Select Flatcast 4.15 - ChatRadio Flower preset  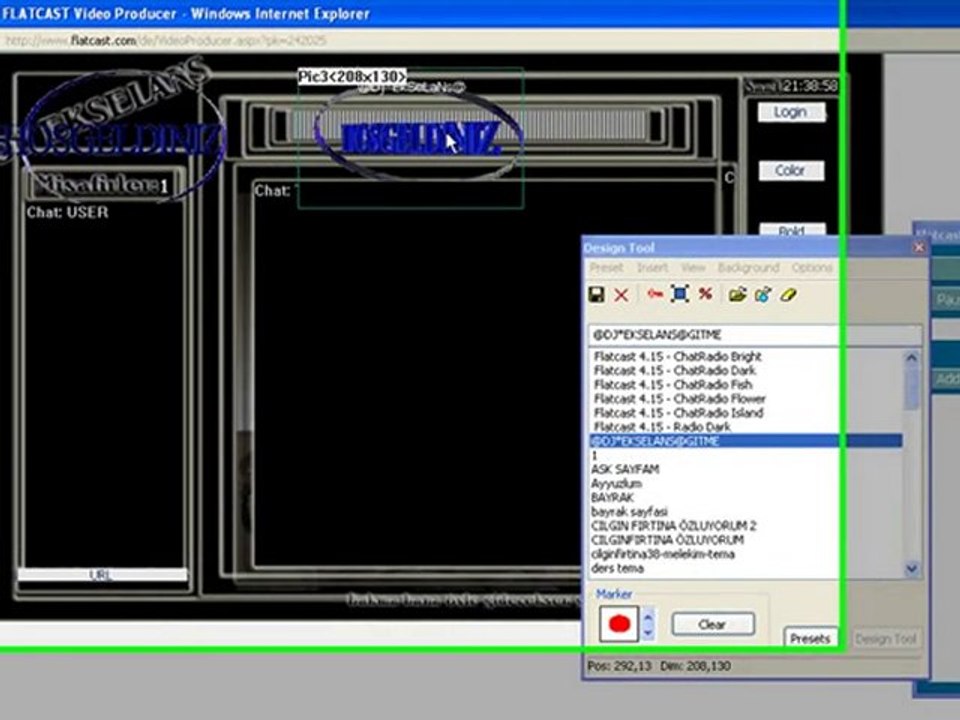click(680, 399)
